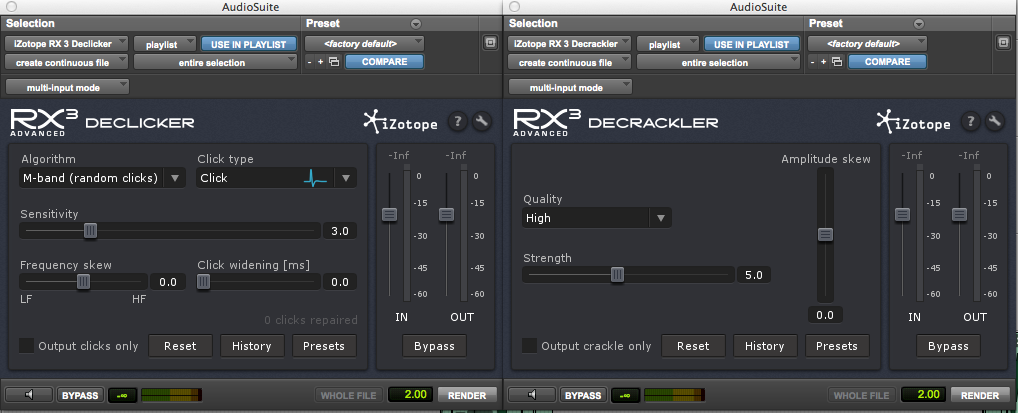1018x413 pixels.
Task: Toggle footer BYPASS in Decrackler window
Action: 584,395
